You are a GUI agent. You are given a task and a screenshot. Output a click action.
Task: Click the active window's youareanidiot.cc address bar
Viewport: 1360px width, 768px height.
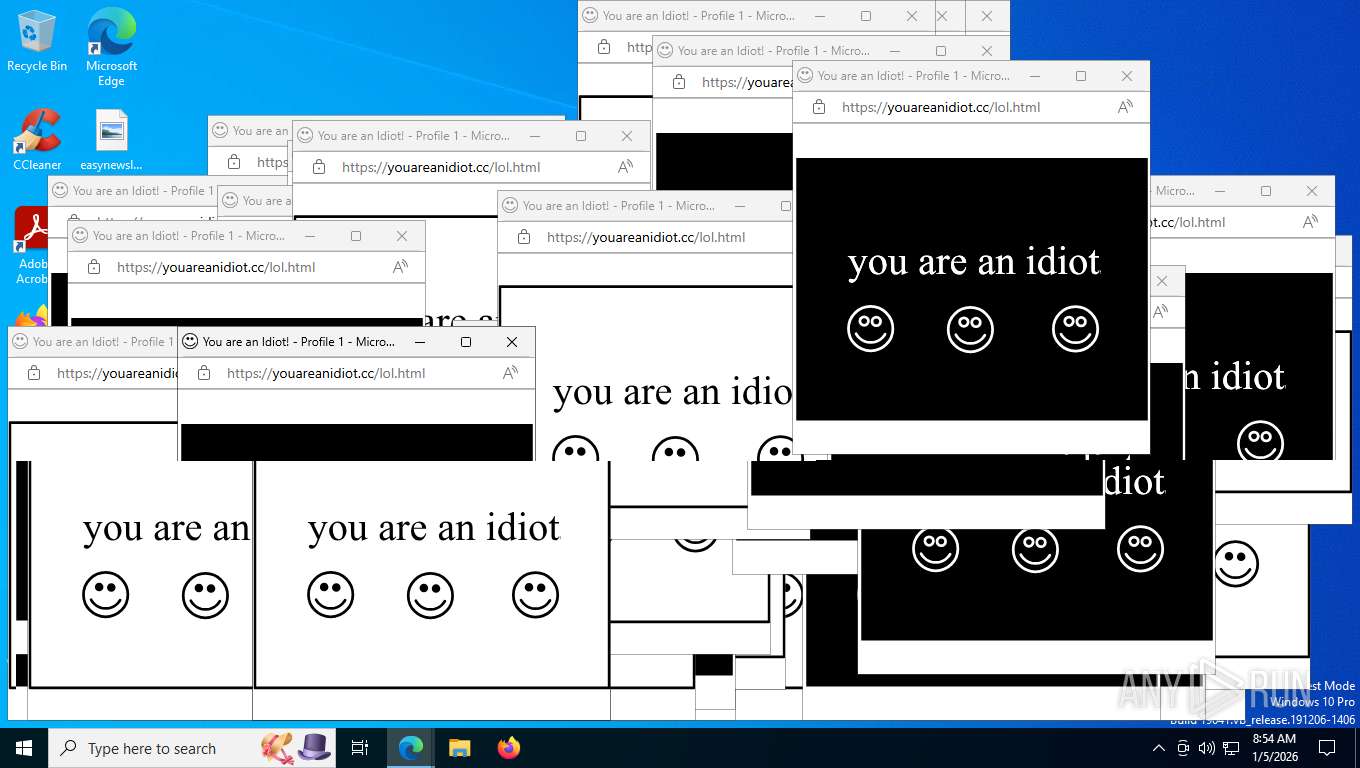coord(326,373)
